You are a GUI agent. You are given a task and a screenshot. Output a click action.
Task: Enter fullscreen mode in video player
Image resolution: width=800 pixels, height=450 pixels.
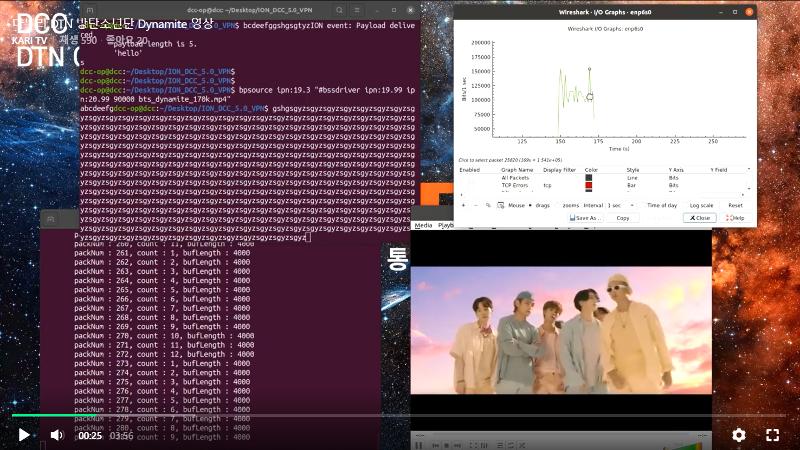coord(772,435)
